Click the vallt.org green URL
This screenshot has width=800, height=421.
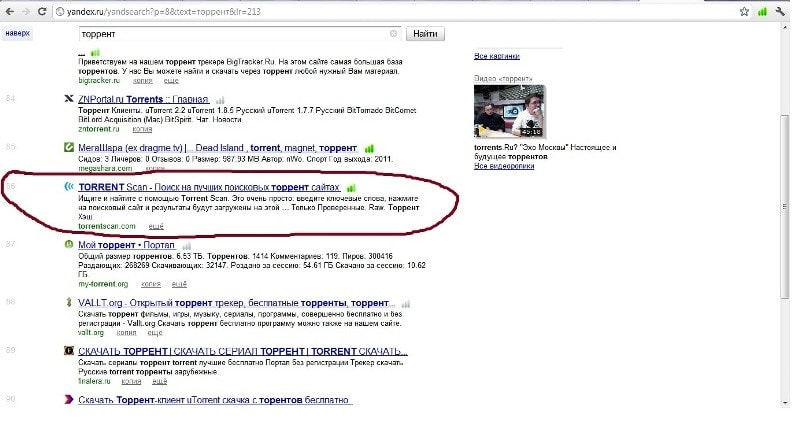91,332
